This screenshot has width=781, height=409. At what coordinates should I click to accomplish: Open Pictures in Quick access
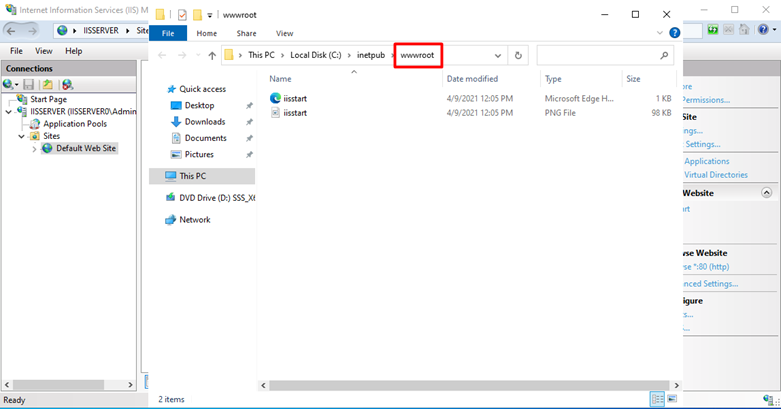point(199,155)
